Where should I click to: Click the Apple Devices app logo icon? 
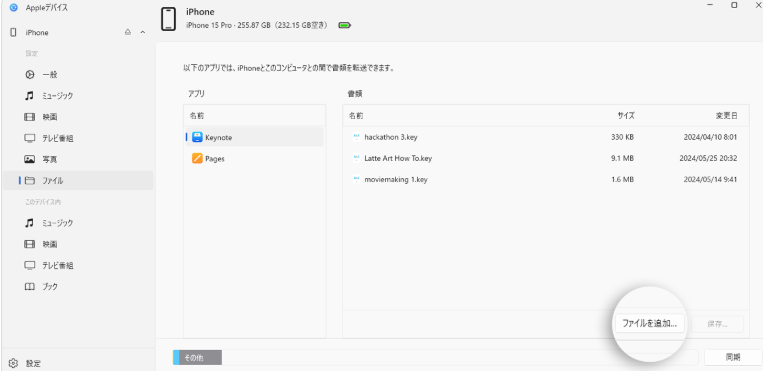click(x=13, y=7)
